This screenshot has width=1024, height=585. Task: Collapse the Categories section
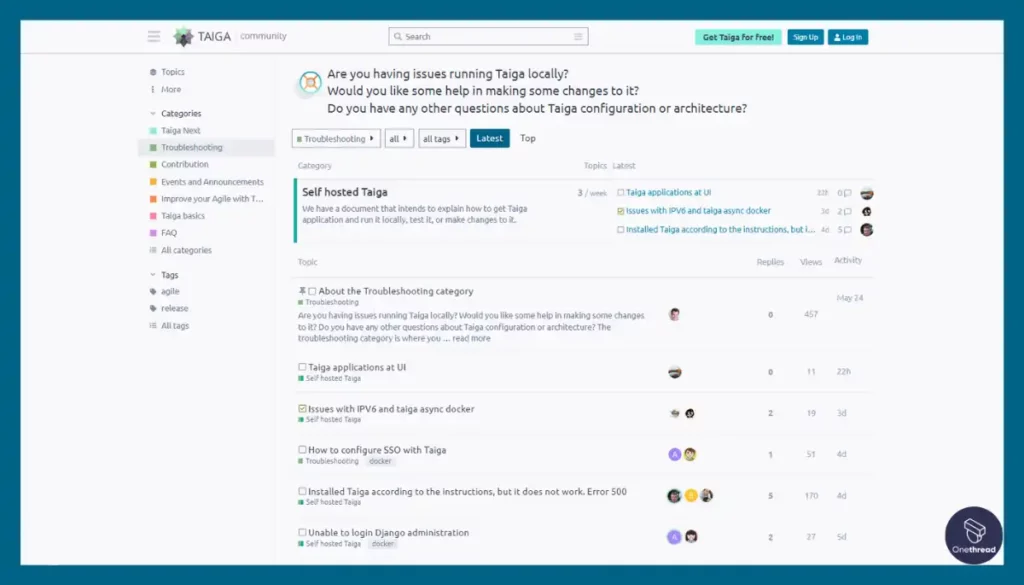pos(155,113)
